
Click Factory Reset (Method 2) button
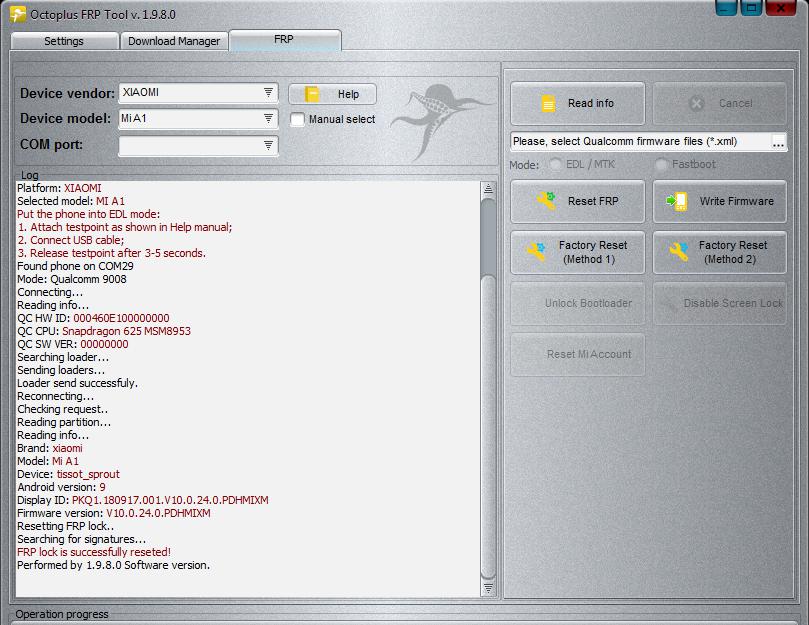coord(720,252)
